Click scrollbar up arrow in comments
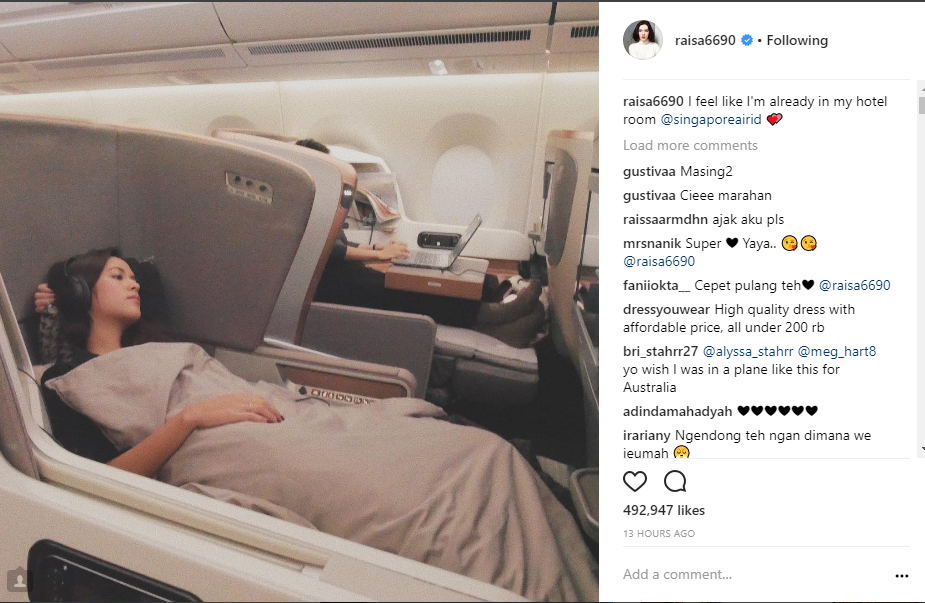This screenshot has width=925, height=603. point(921,87)
